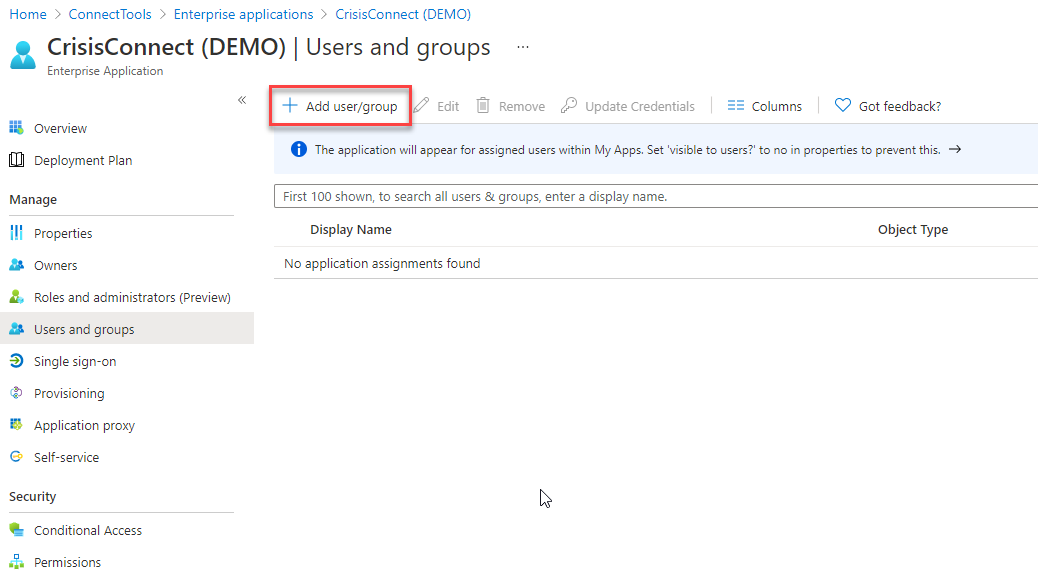Click the Properties bars icon
Viewport: 1038px width, 584px height.
tap(17, 232)
